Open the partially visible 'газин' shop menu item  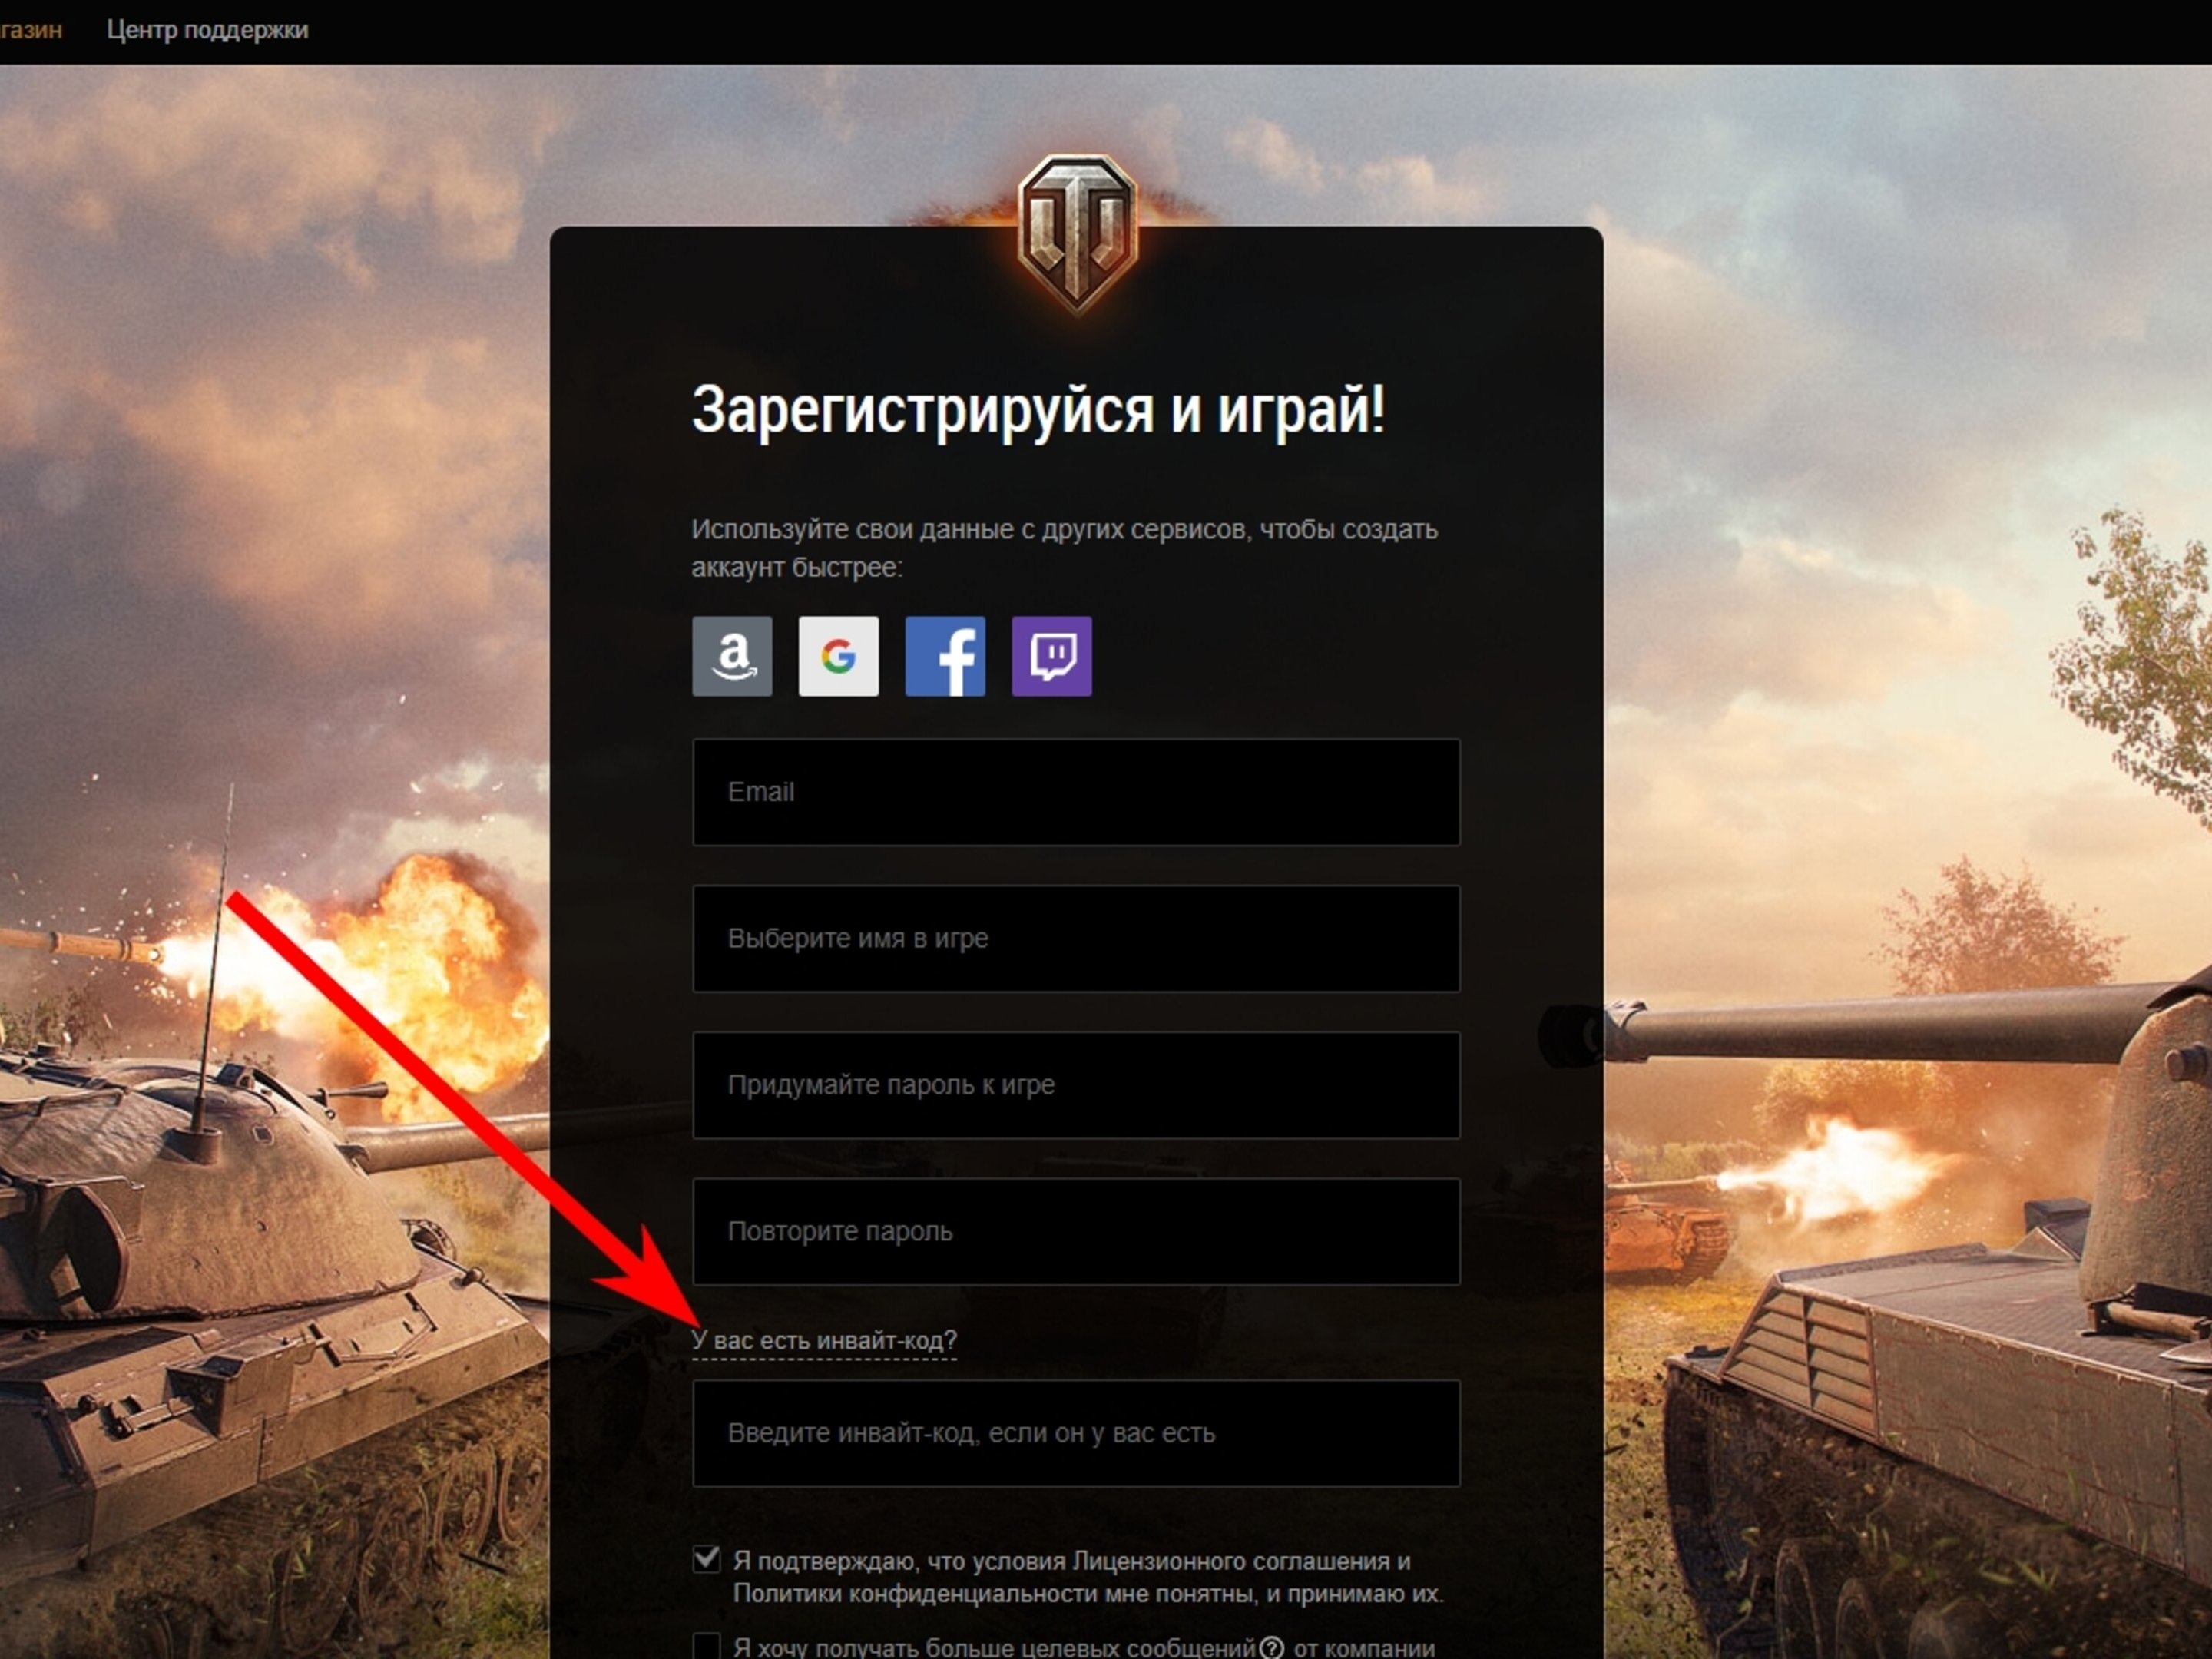pos(31,30)
